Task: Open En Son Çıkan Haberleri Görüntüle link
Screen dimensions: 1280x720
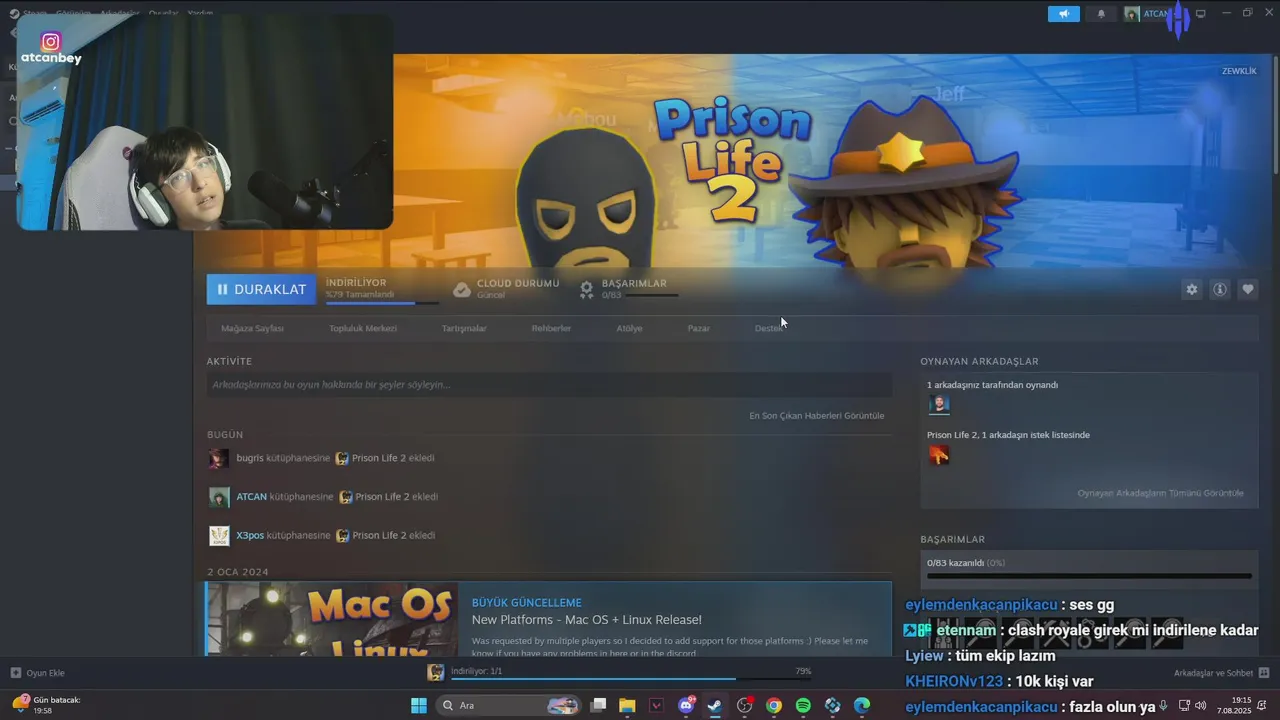Action: click(x=816, y=415)
